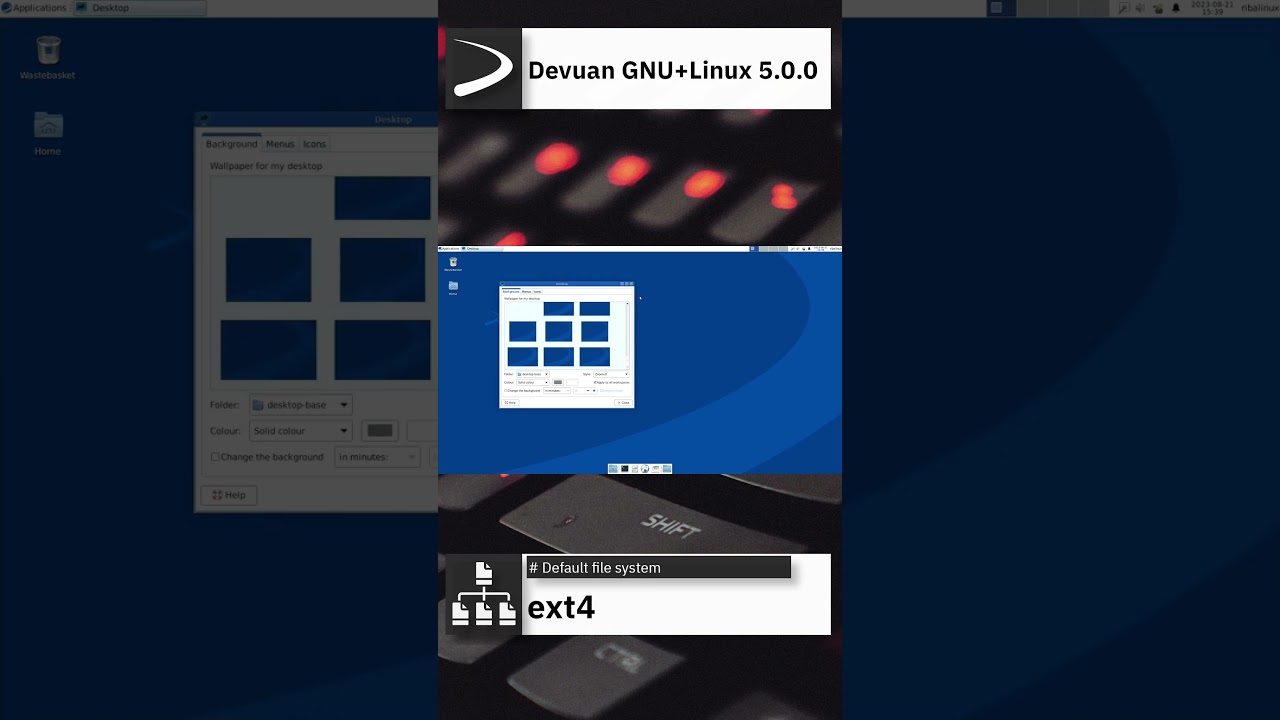Expand Folder dropdown in small center dialog

[533, 374]
